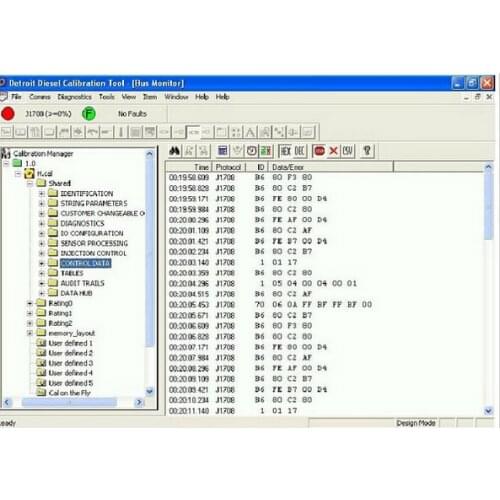This screenshot has height=500, width=500.
Task: Click the rt.cal file icon in tree
Action: 29,173
